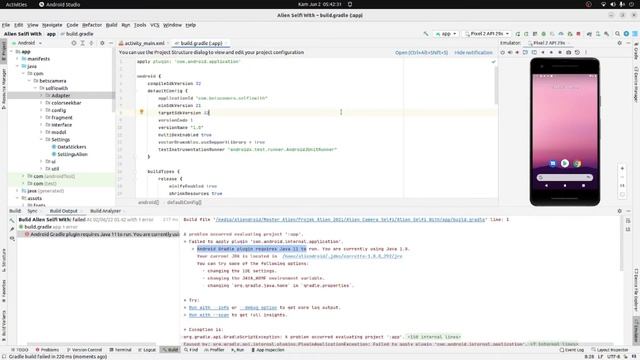
Task: Click the Make Project hammer icon
Action: click(426, 34)
